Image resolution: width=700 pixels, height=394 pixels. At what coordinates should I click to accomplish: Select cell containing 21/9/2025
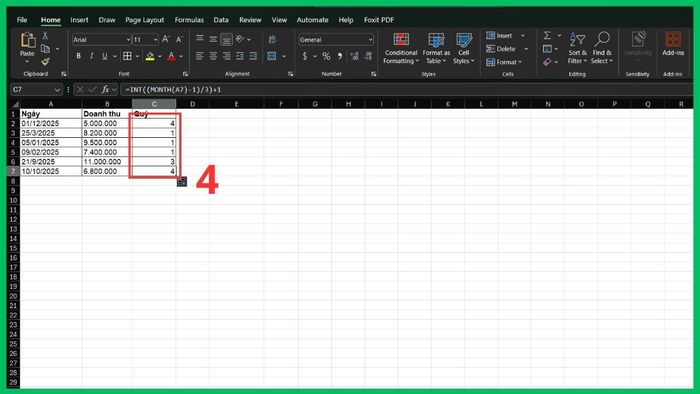point(51,162)
